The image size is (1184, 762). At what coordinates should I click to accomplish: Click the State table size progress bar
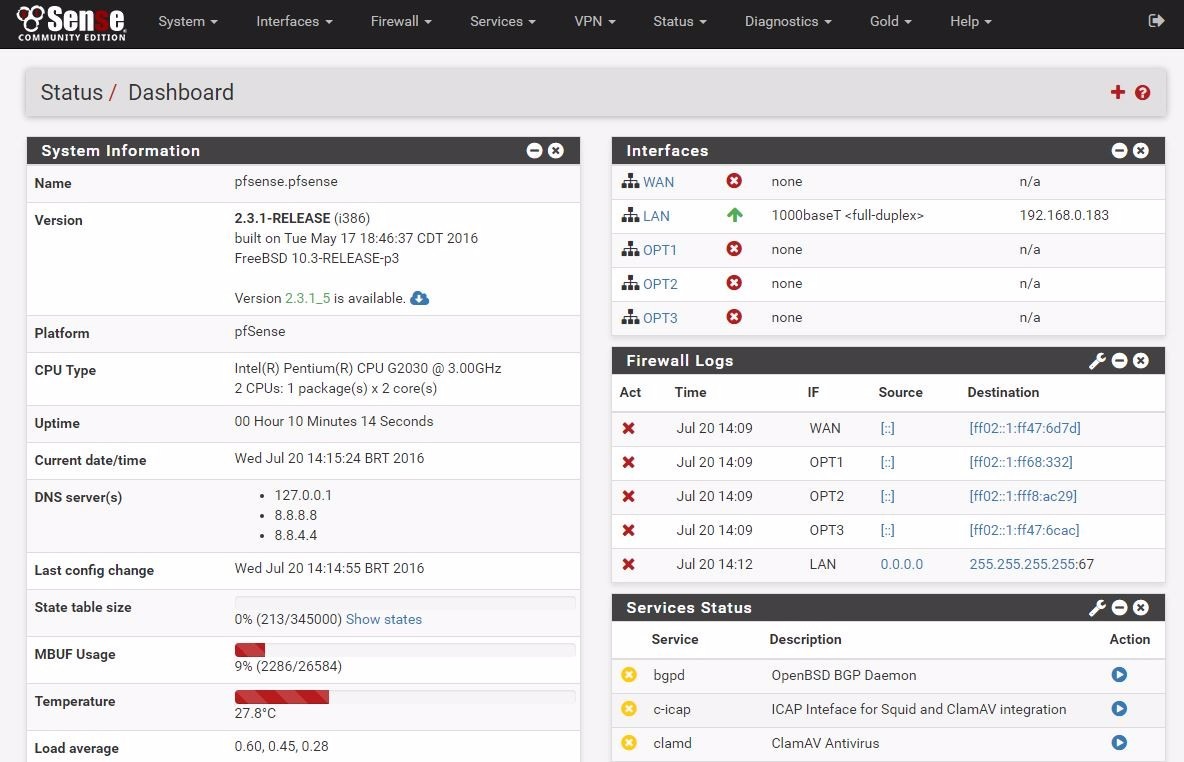(405, 603)
